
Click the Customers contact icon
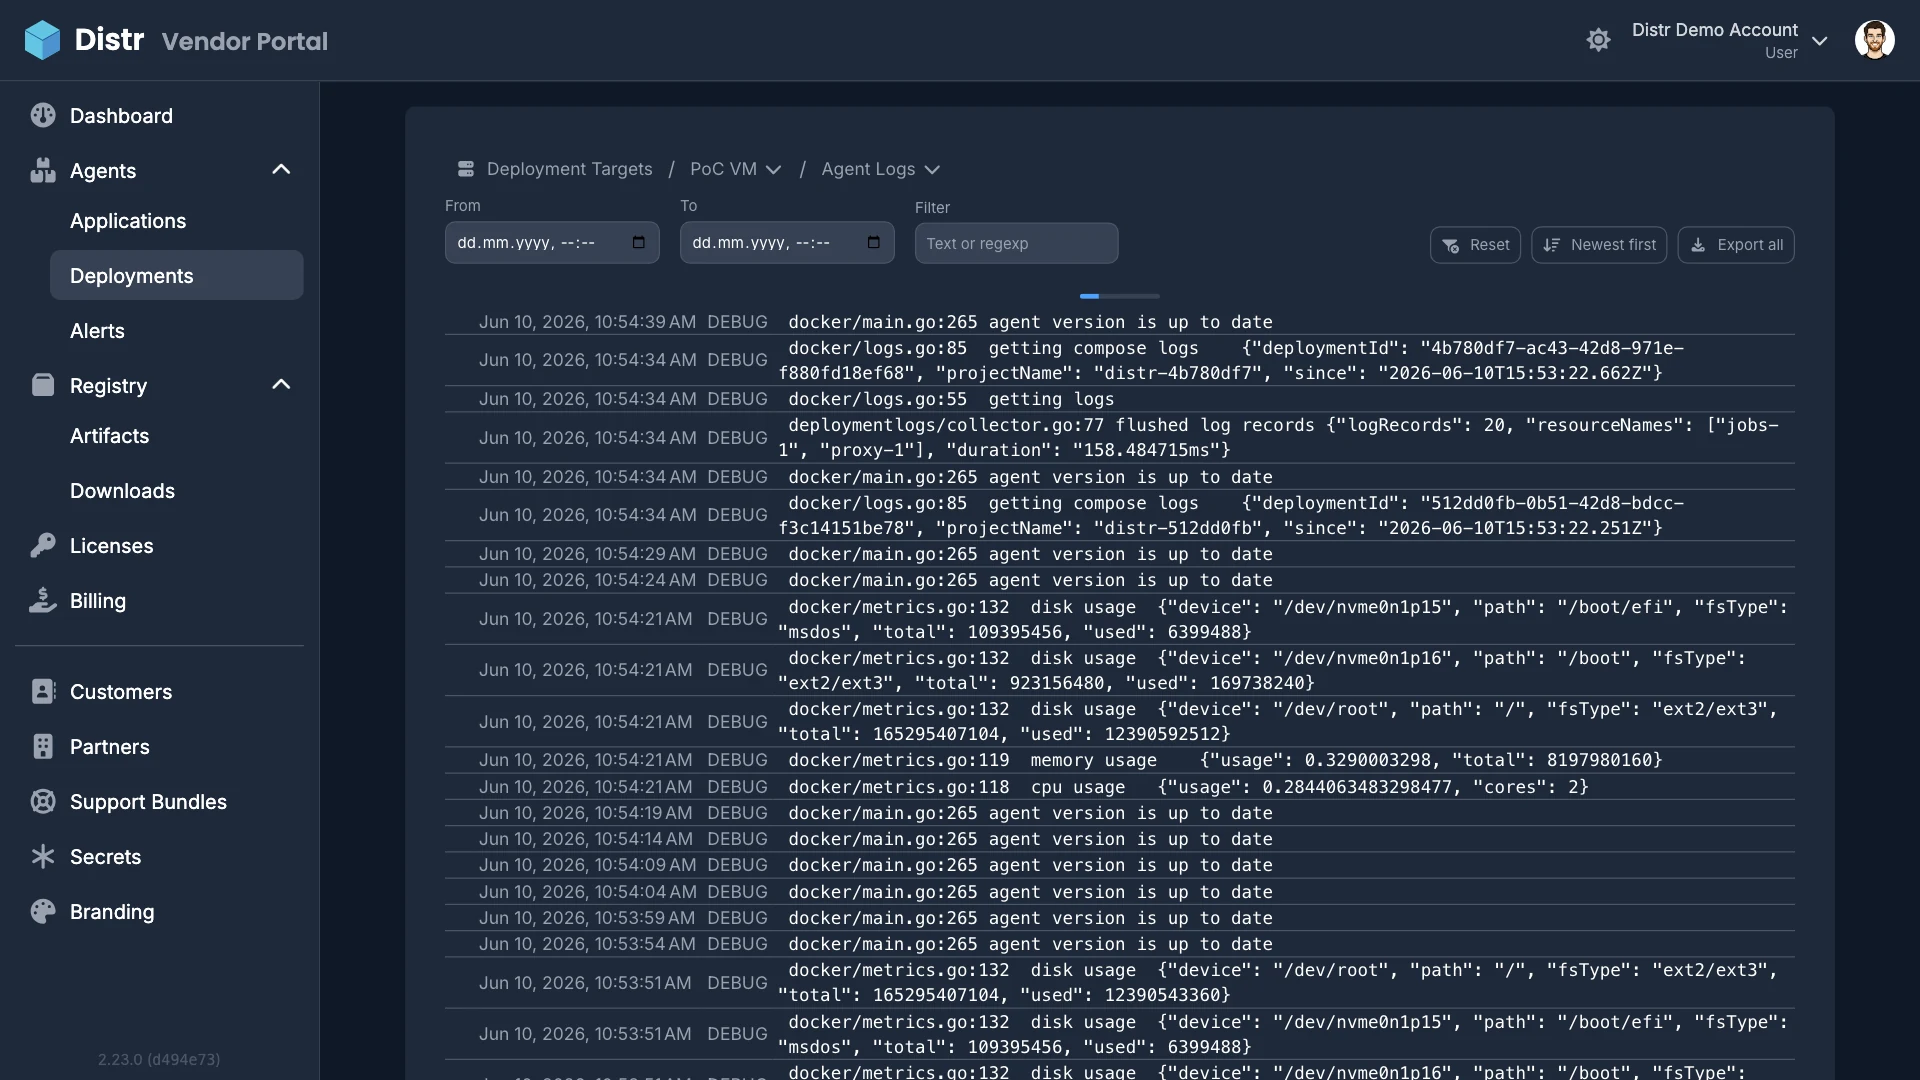point(43,691)
